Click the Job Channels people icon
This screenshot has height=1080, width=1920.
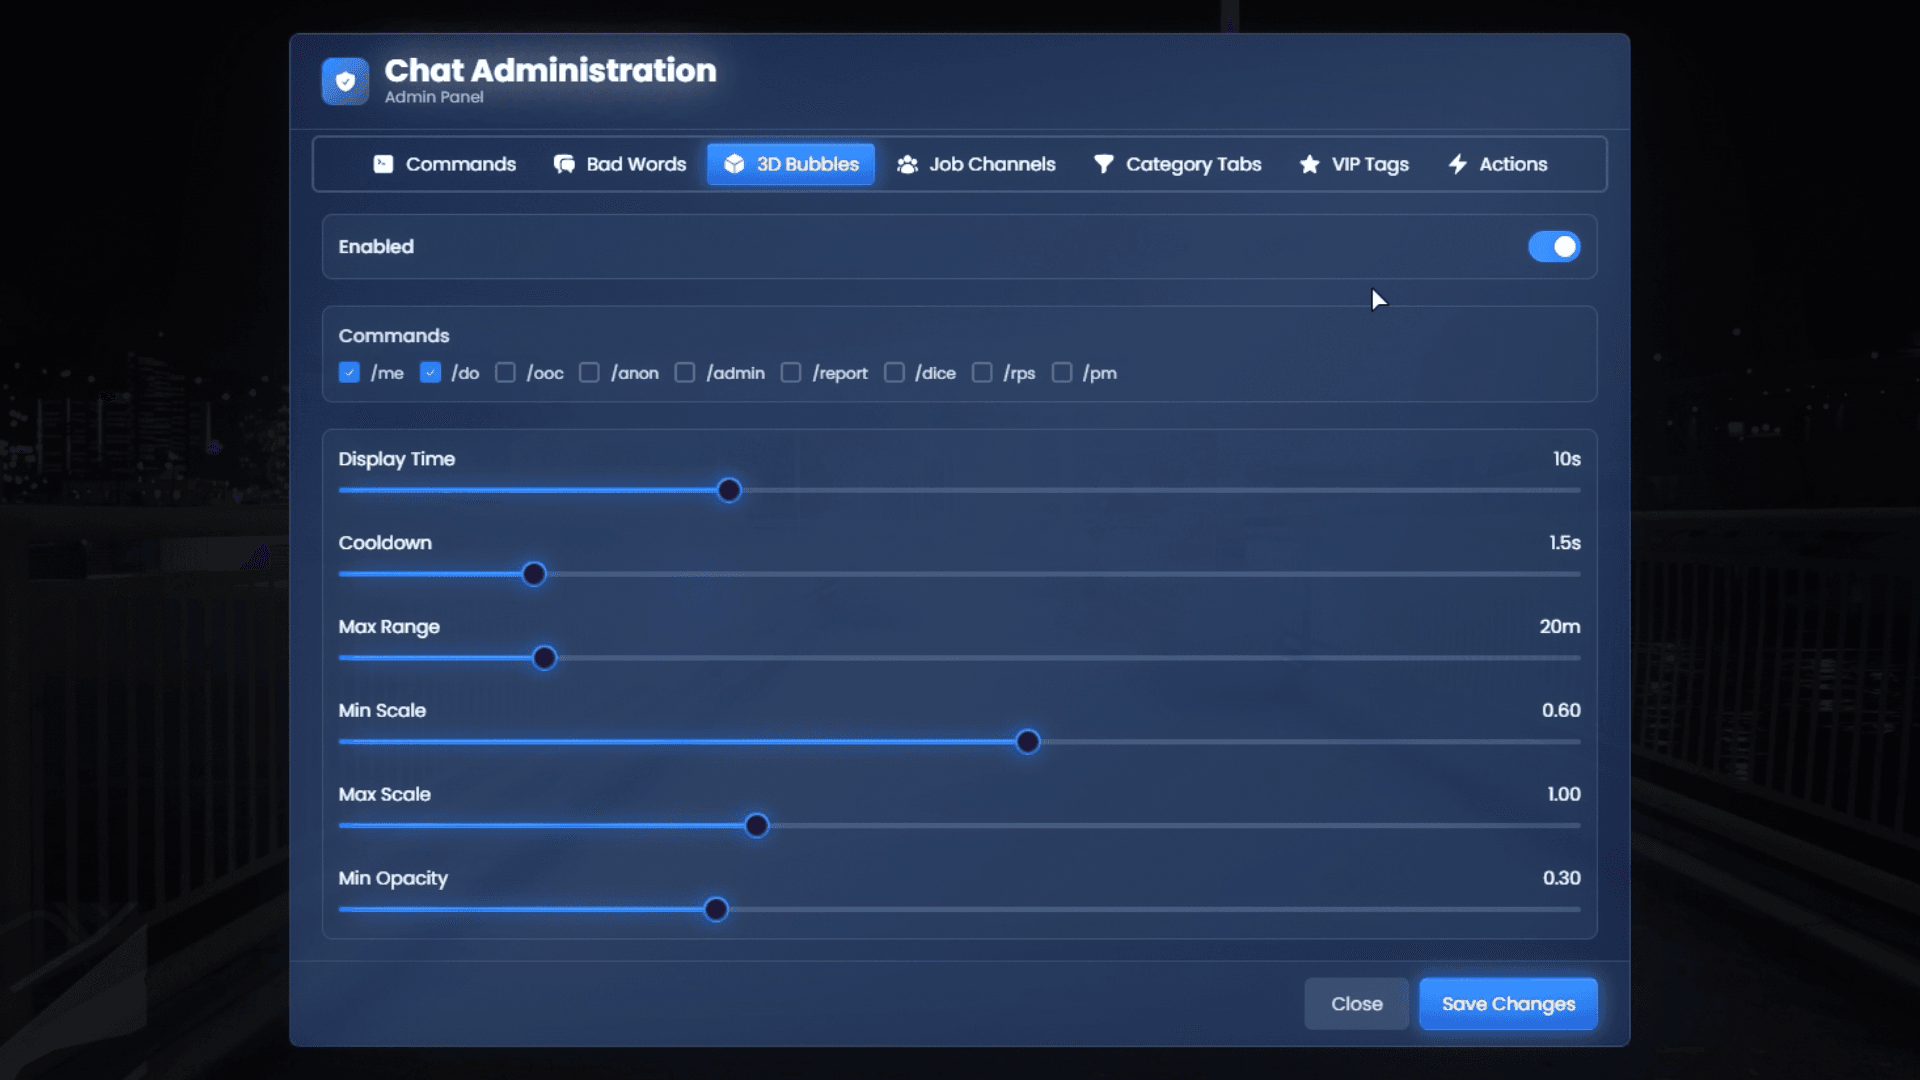pyautogui.click(x=907, y=164)
